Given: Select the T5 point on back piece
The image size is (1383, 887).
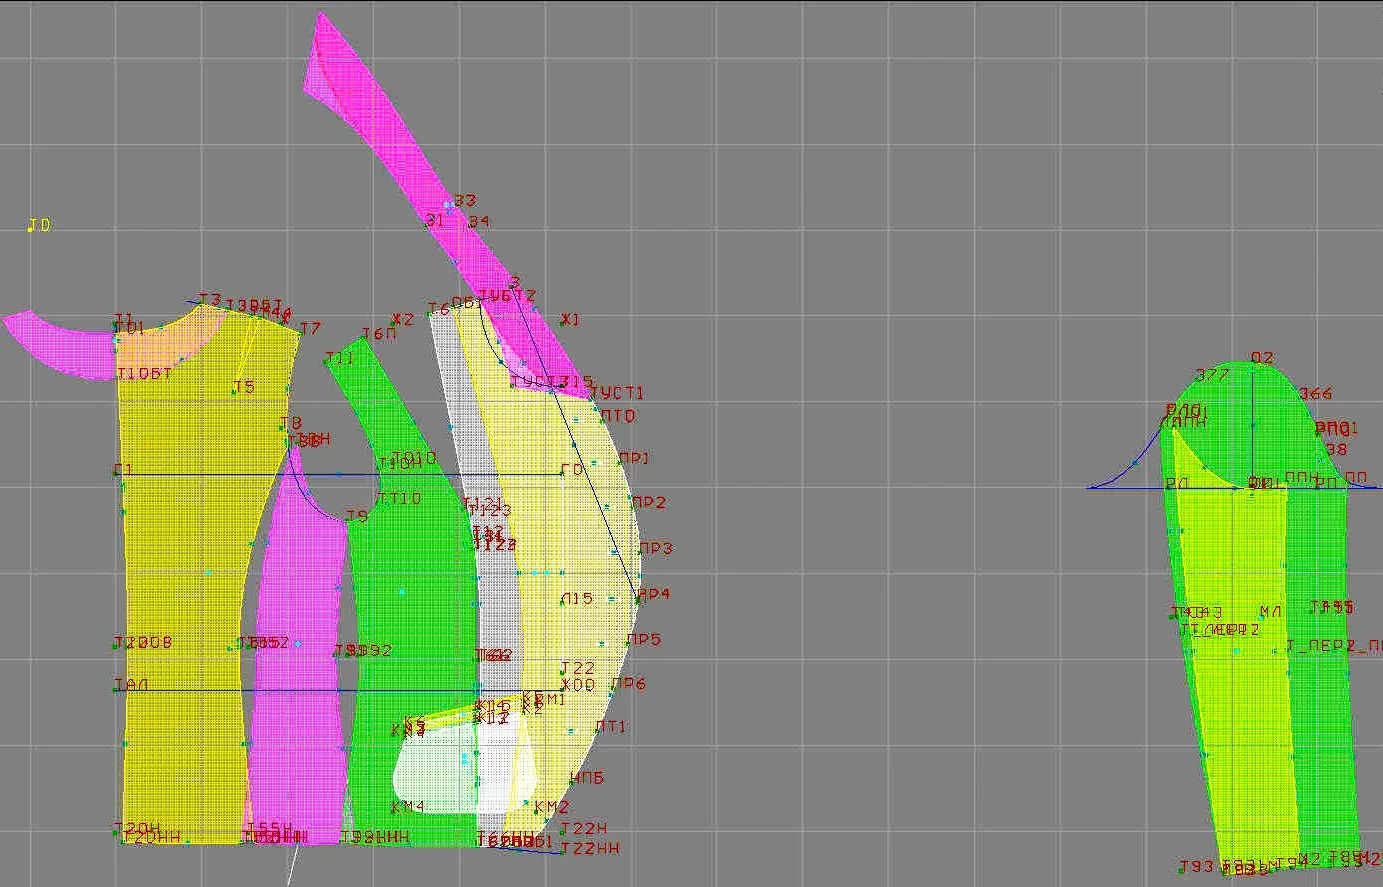Looking at the screenshot, I should [x=234, y=391].
